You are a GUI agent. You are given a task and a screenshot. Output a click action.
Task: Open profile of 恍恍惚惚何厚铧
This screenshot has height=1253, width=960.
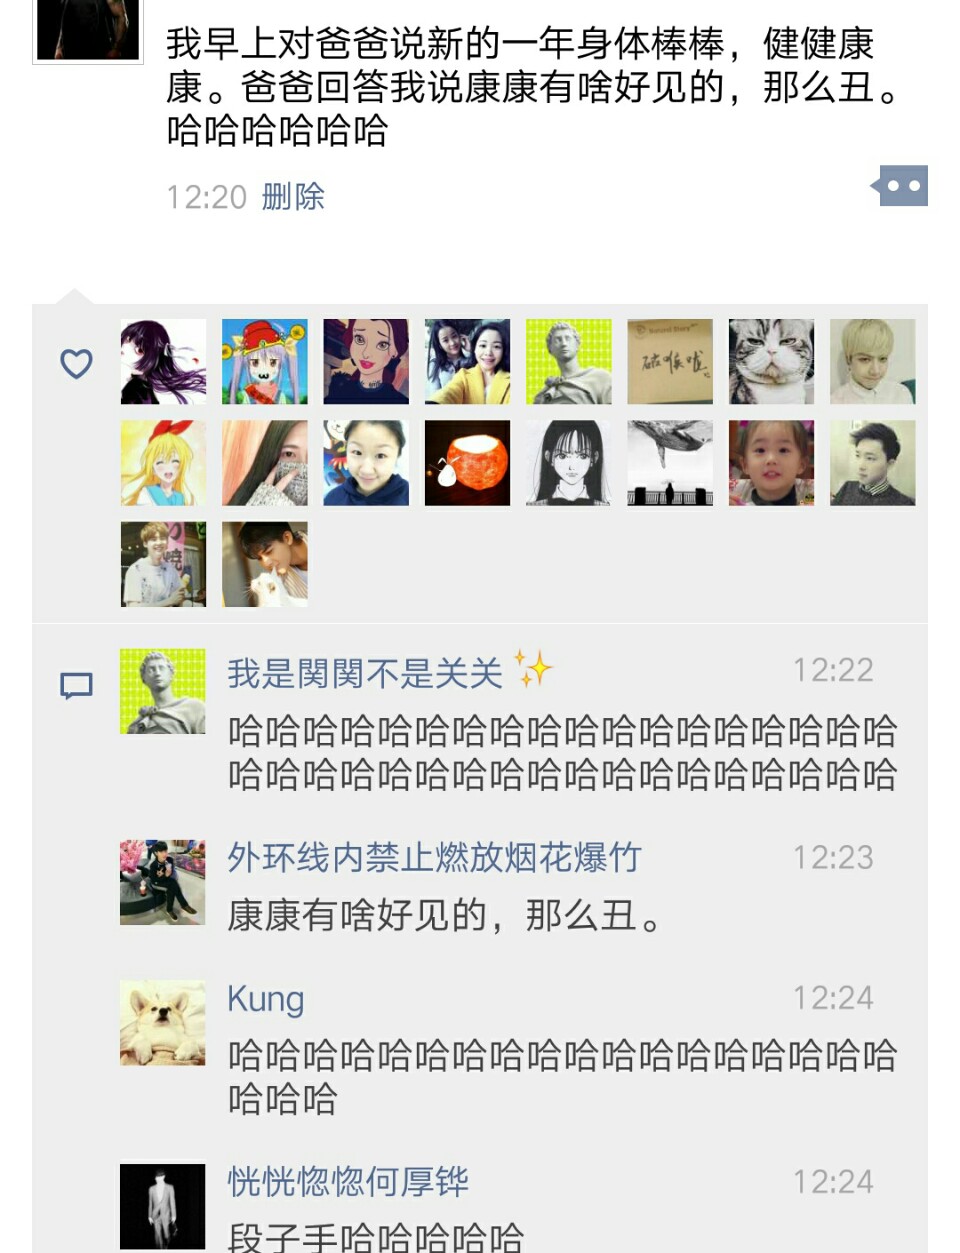pos(348,1181)
